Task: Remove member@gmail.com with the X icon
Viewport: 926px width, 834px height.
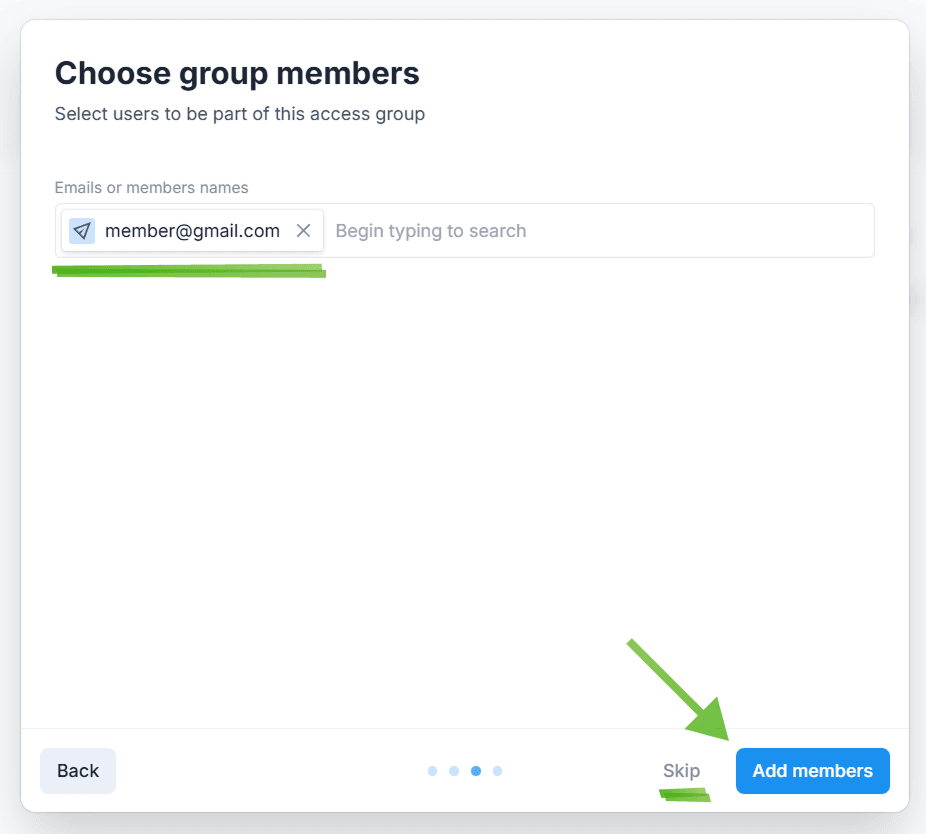Action: (x=304, y=231)
